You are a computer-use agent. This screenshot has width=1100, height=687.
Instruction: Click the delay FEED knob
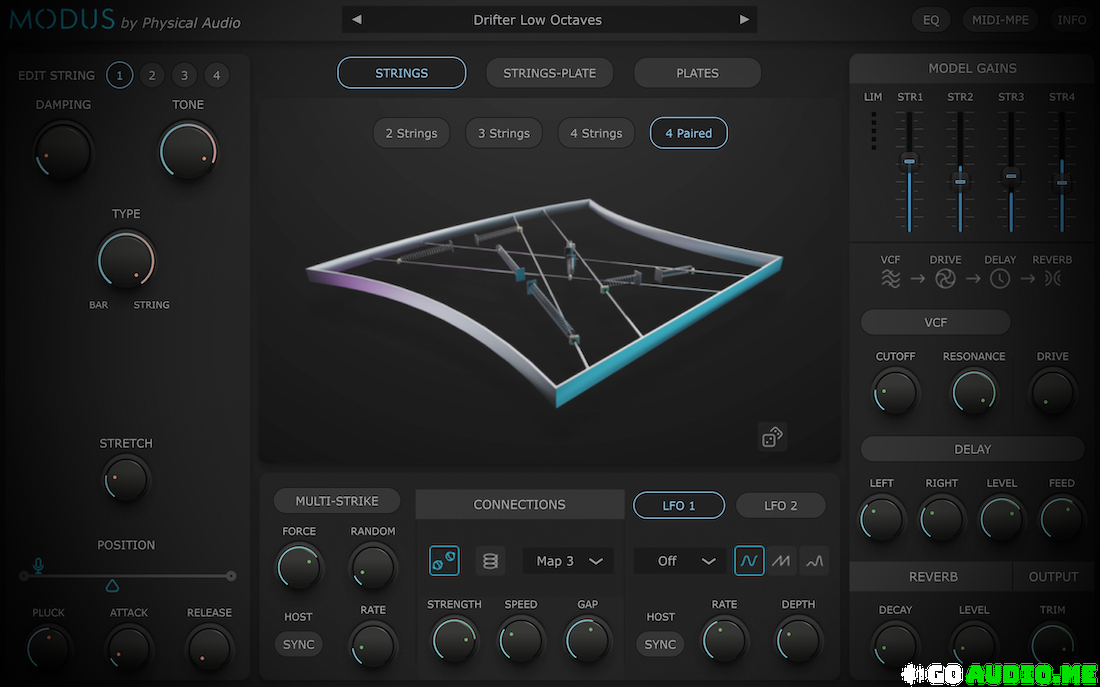[x=1061, y=519]
